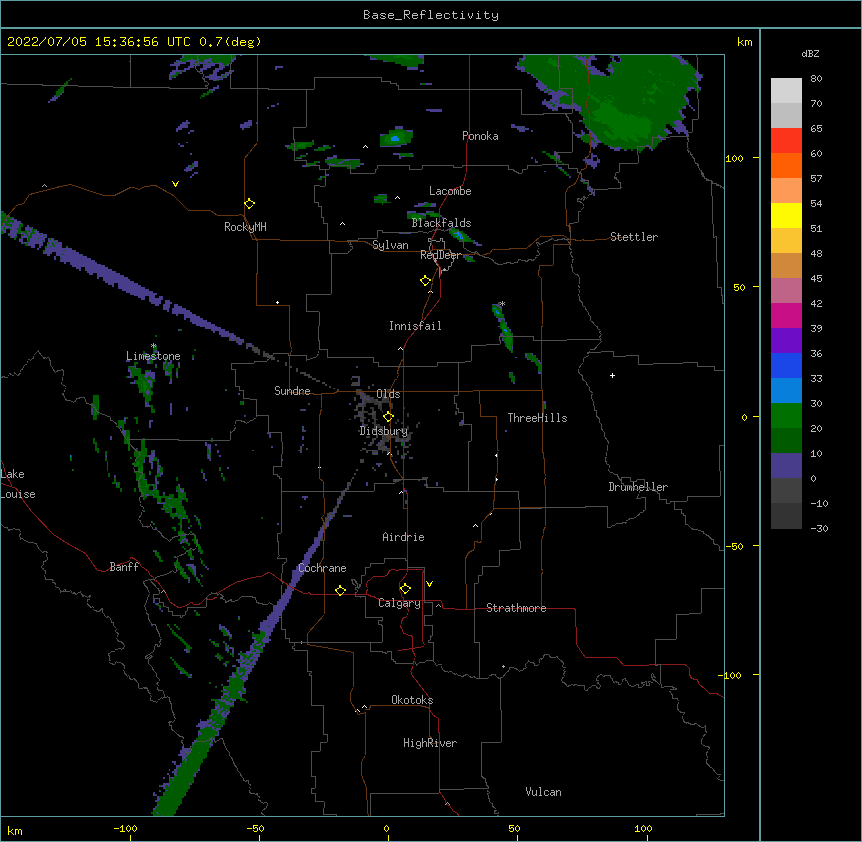The width and height of the screenshot is (862, 842).
Task: Select the violet 36-39 dBZ swatch
Action: (786, 341)
